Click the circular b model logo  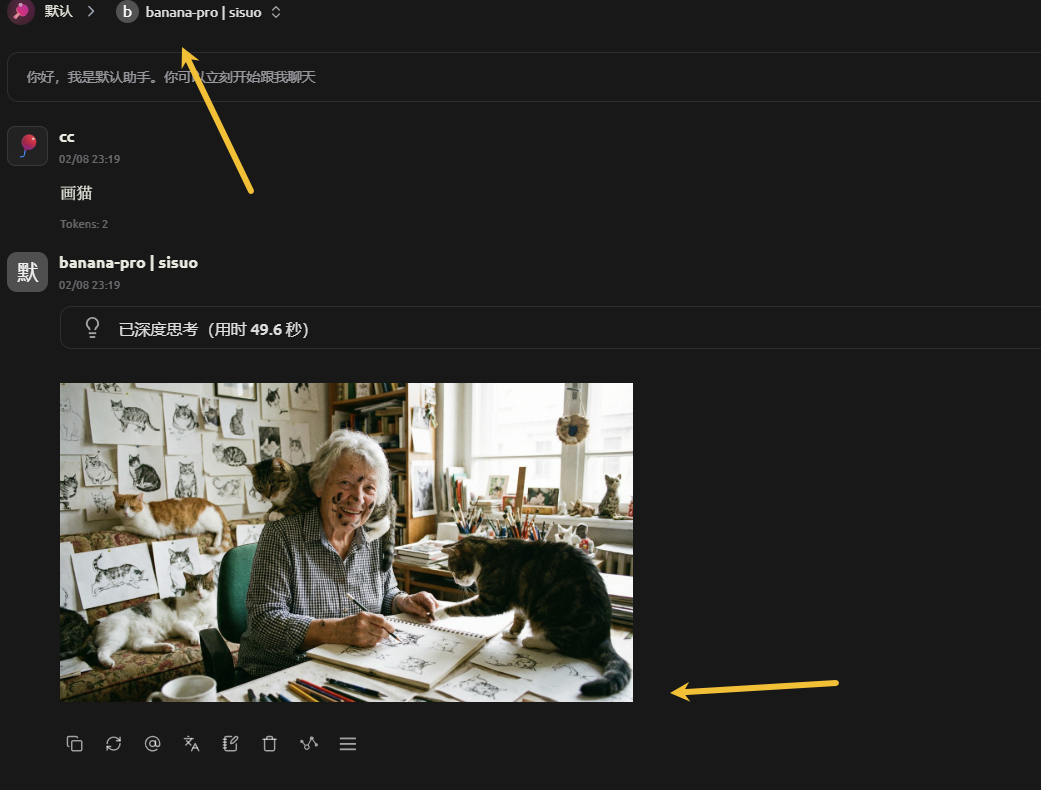coord(127,12)
